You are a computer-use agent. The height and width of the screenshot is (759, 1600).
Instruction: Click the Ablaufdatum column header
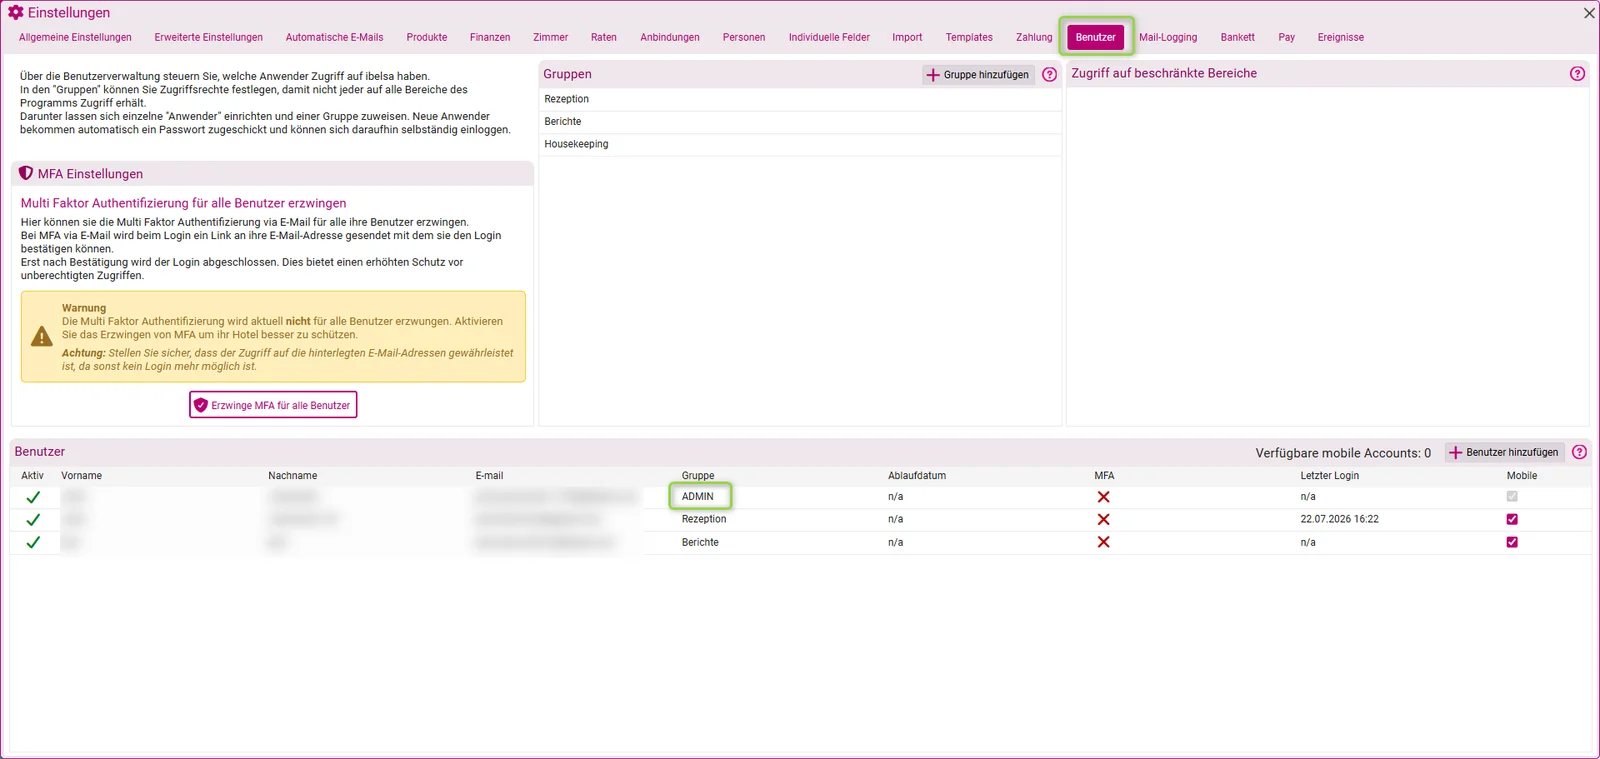click(917, 476)
